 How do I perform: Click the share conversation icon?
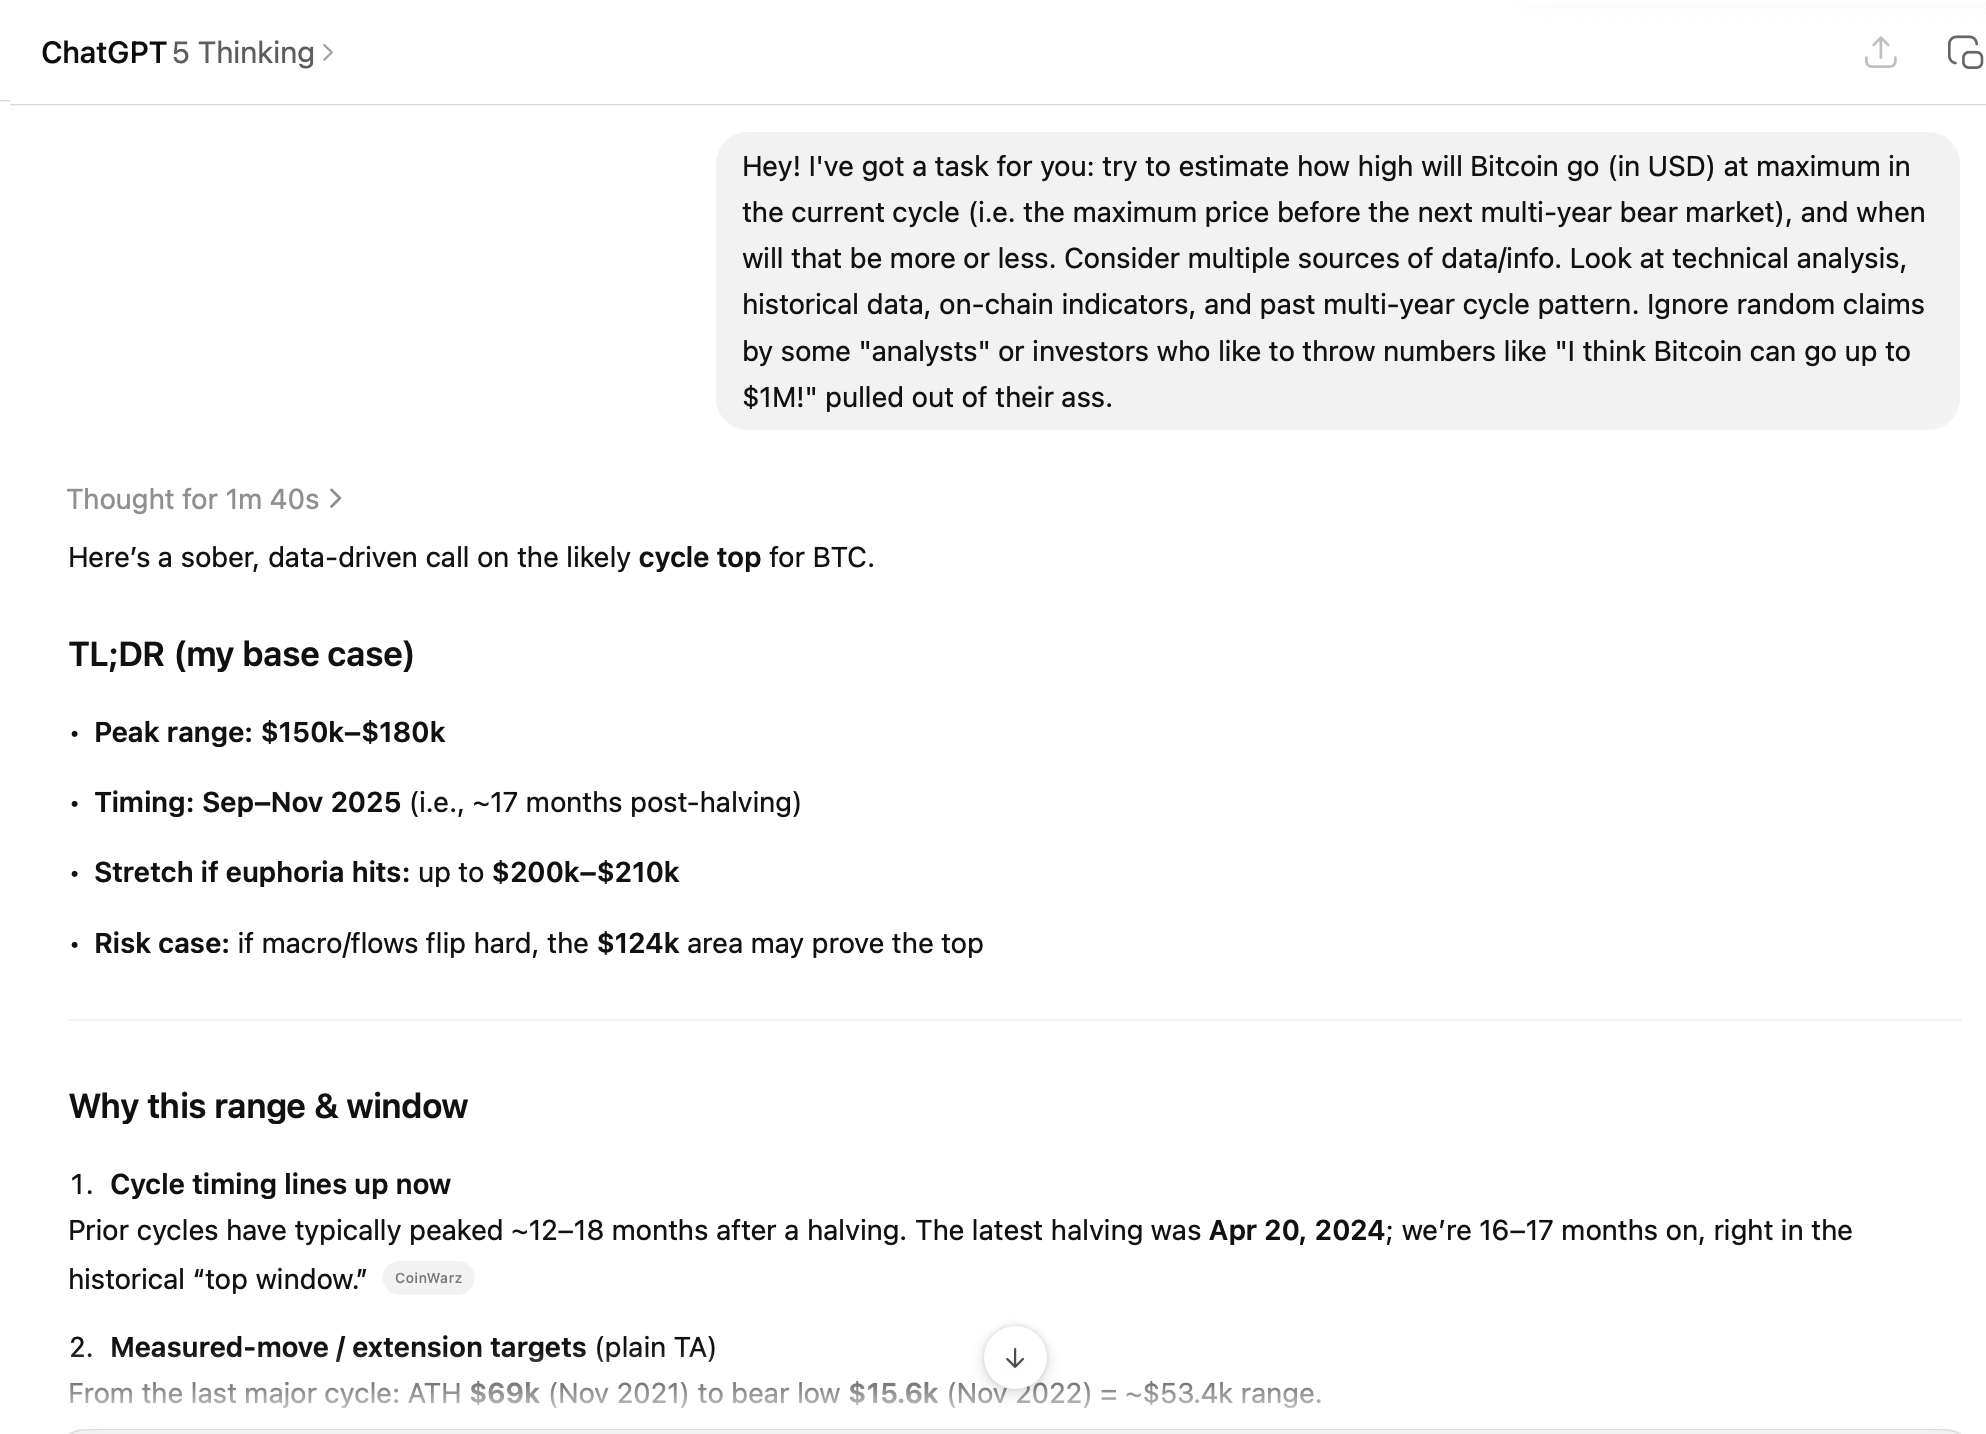pyautogui.click(x=1880, y=53)
